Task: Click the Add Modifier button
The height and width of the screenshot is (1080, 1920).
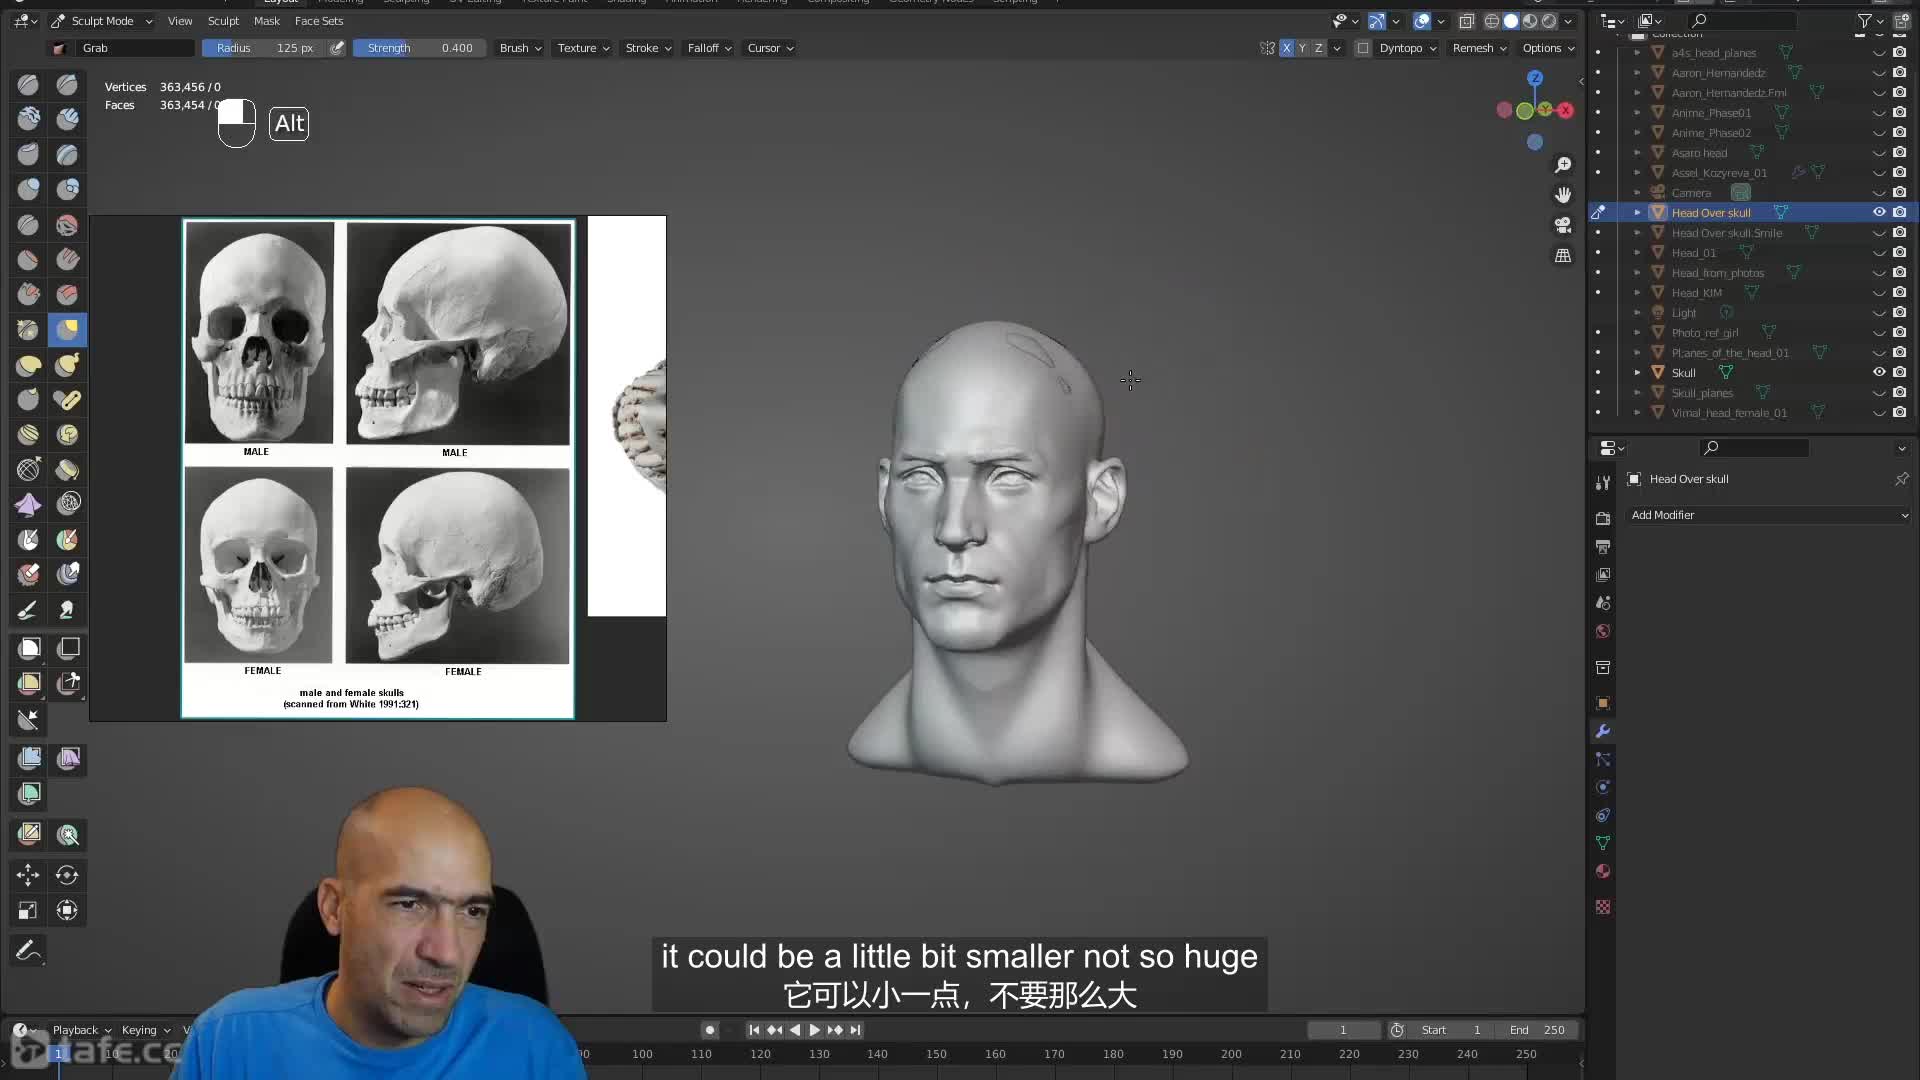Action: [1769, 515]
